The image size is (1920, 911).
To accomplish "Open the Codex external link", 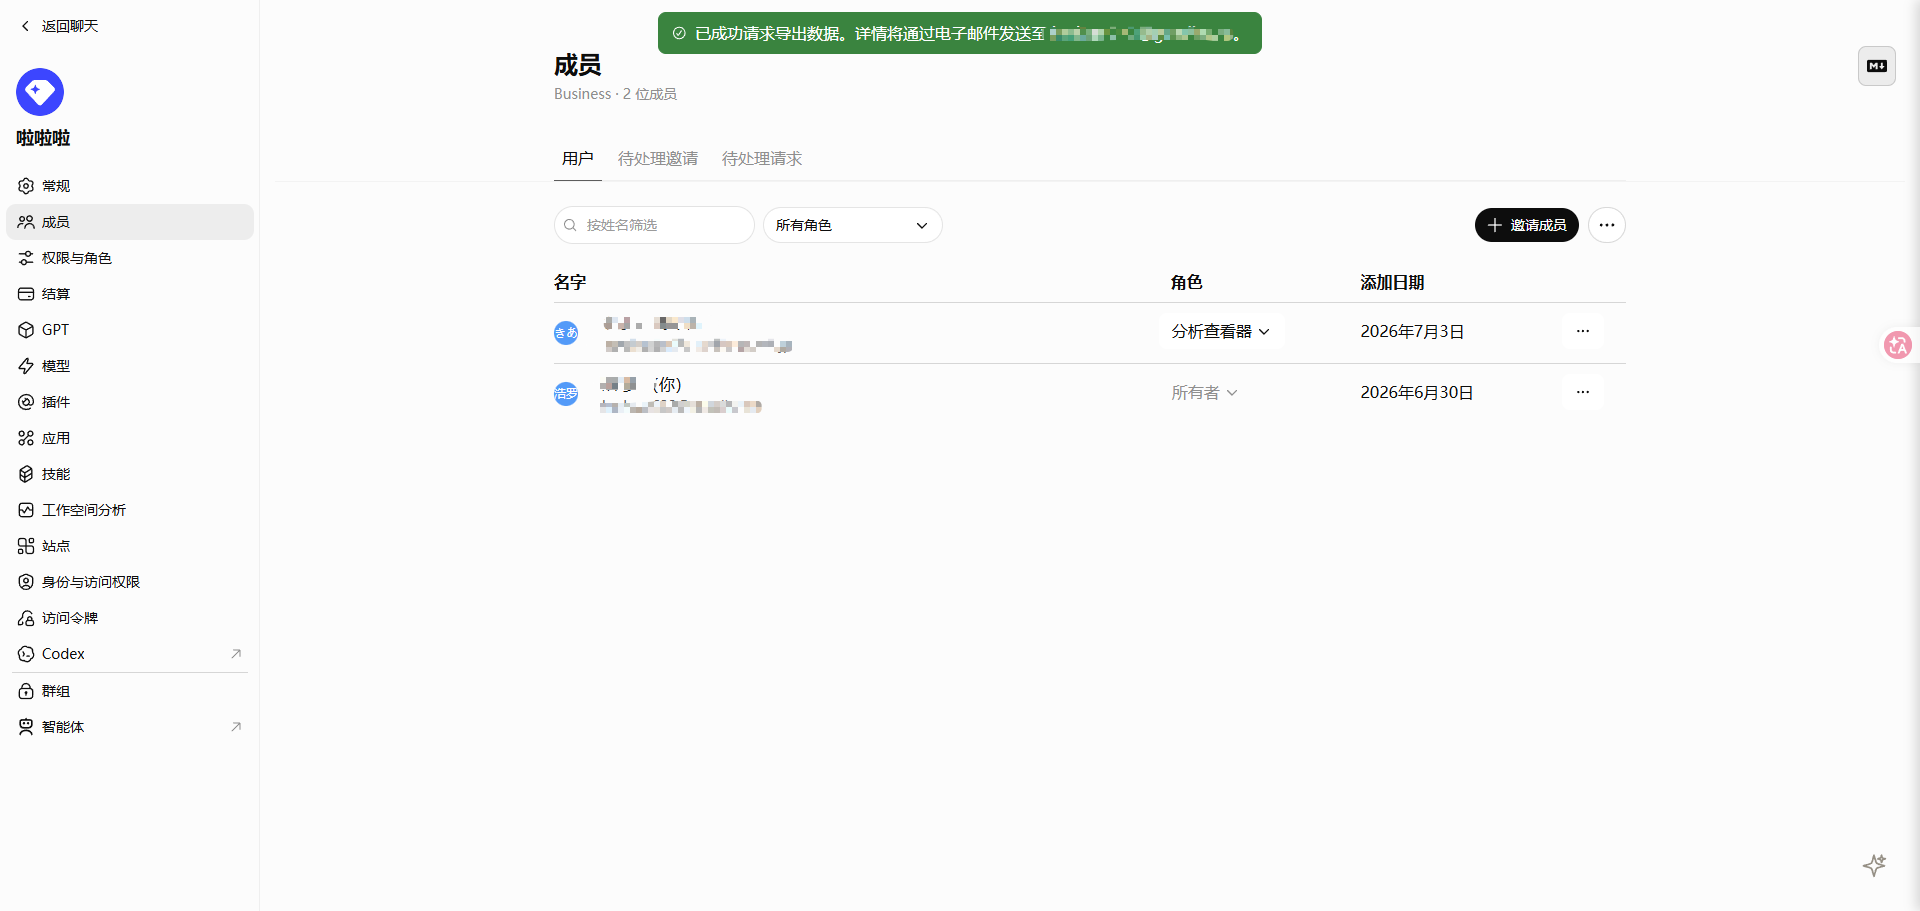I will pos(130,654).
